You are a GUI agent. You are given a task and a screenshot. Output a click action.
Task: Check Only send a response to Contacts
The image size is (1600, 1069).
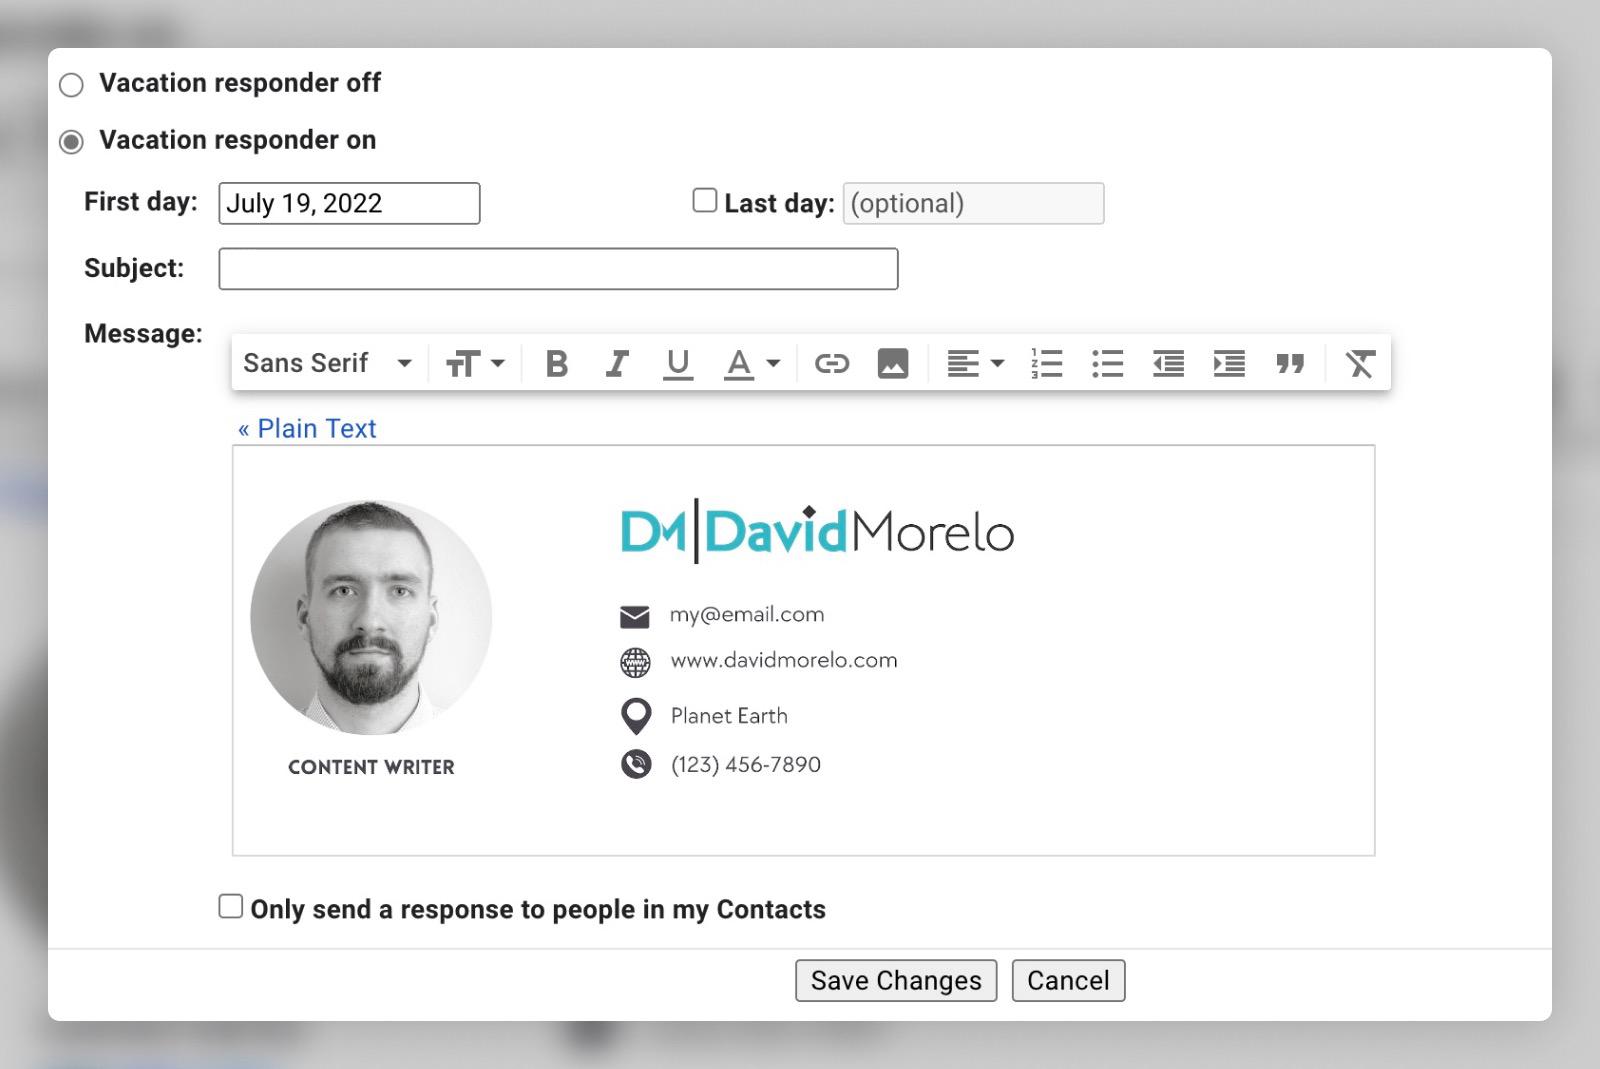[230, 905]
